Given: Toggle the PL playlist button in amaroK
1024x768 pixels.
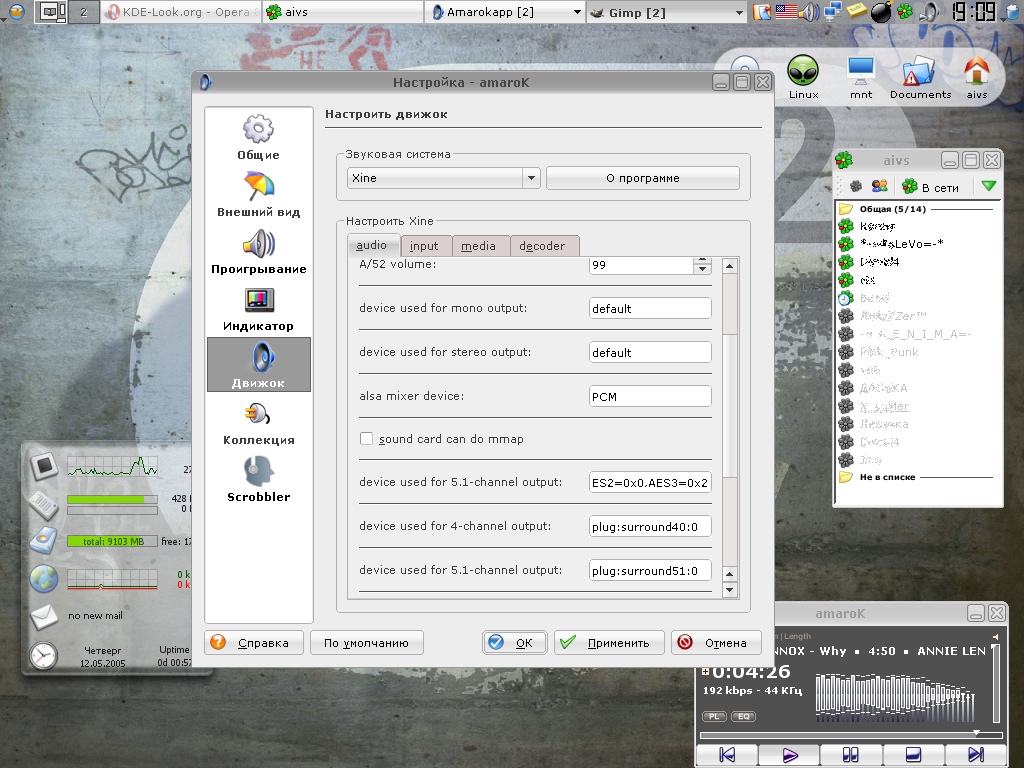Looking at the screenshot, I should click(714, 716).
